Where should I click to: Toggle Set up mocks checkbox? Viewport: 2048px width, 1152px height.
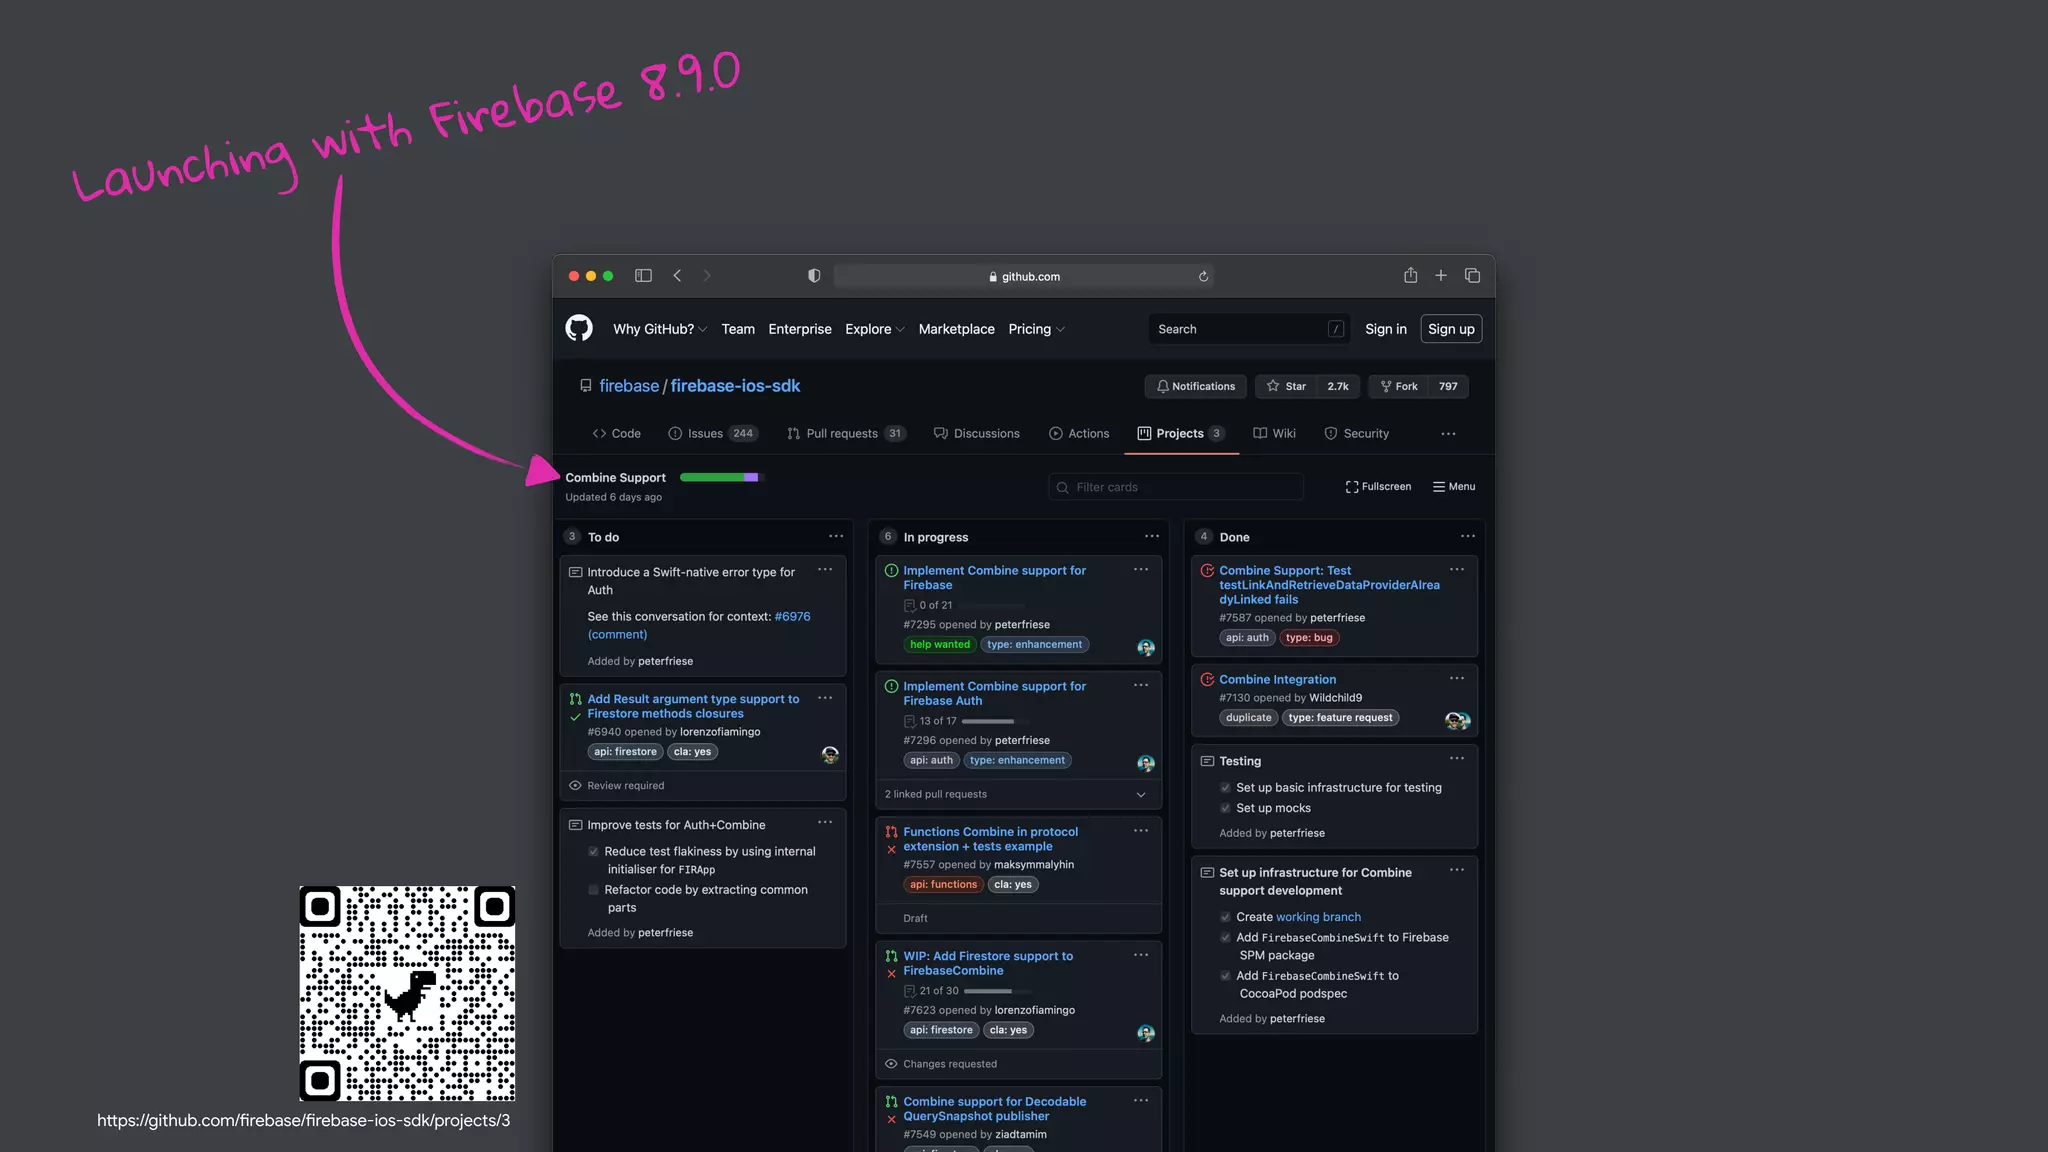tap(1225, 808)
